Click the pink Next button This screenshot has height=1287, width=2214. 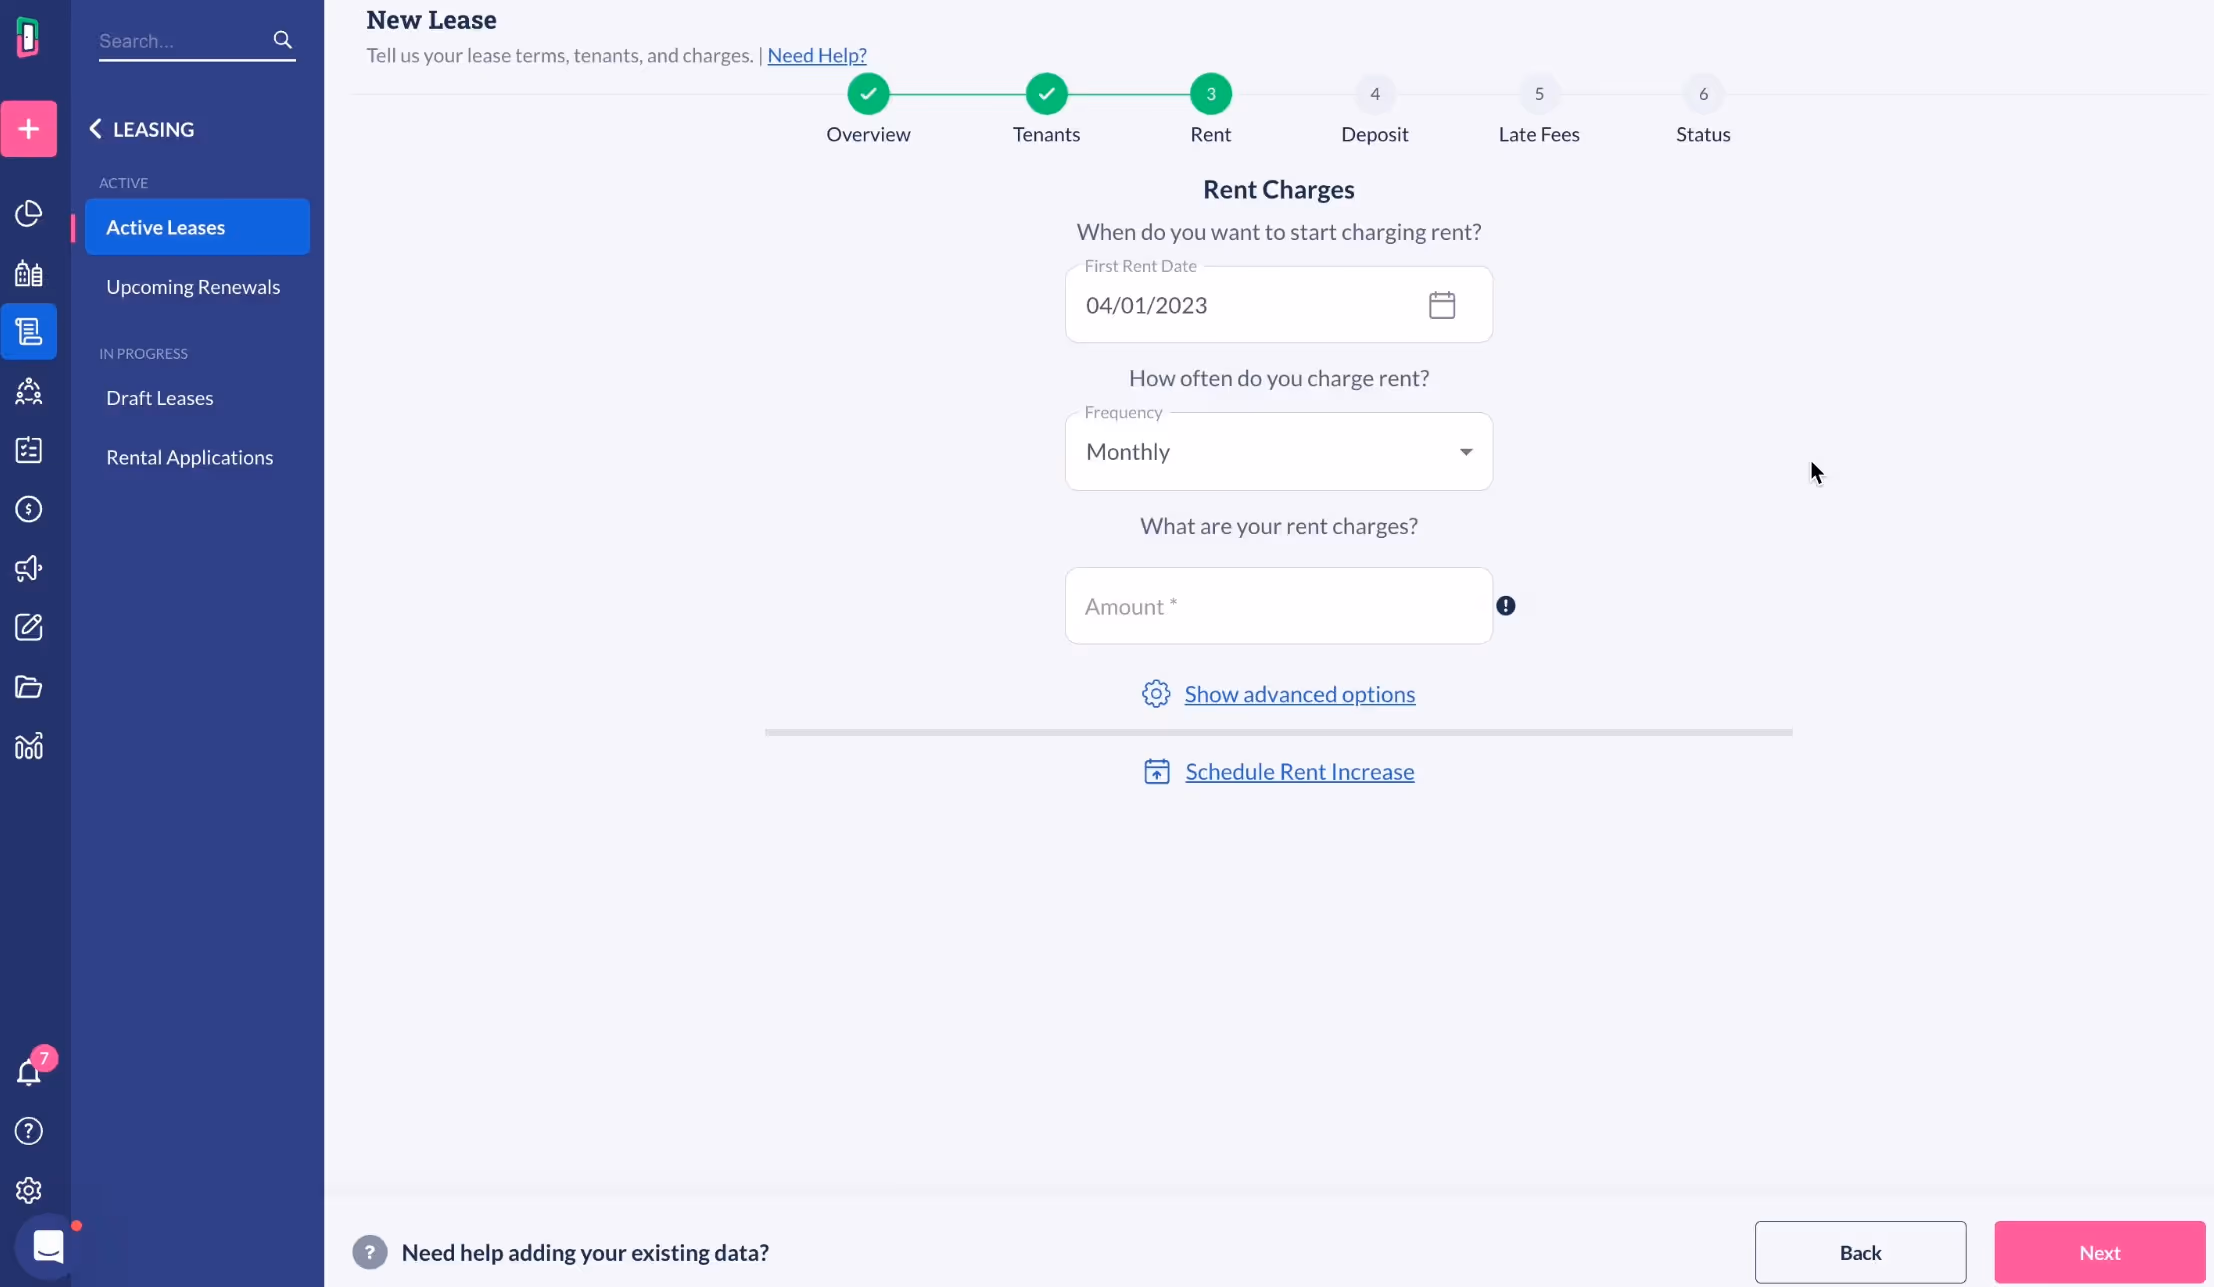tap(2099, 1252)
